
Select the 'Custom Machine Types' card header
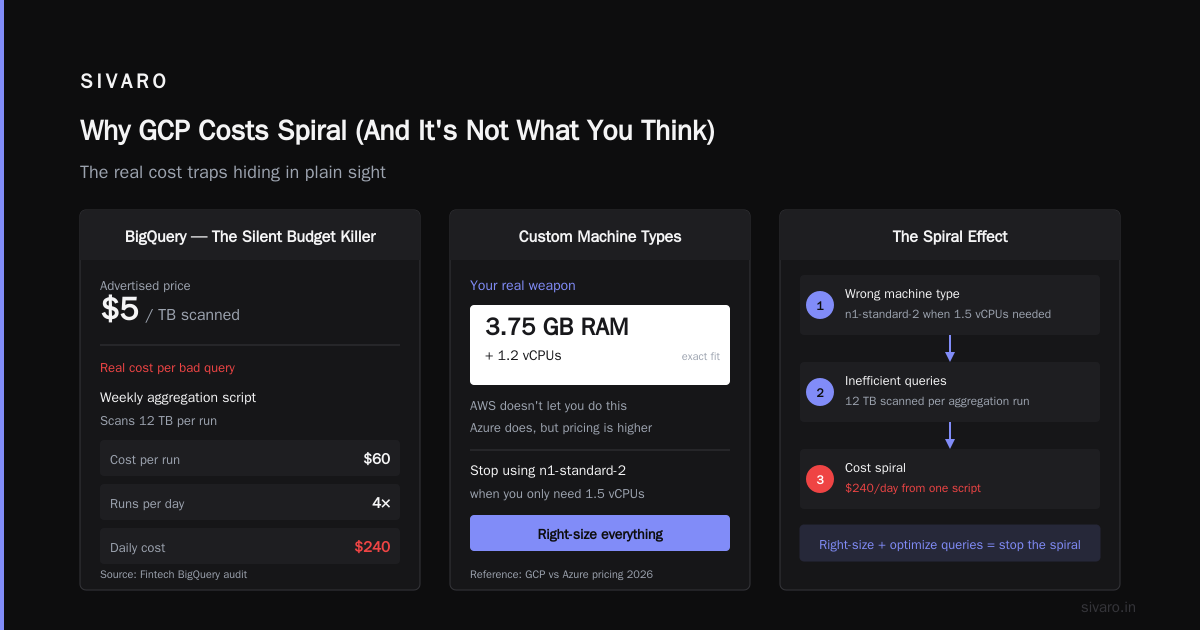click(600, 237)
